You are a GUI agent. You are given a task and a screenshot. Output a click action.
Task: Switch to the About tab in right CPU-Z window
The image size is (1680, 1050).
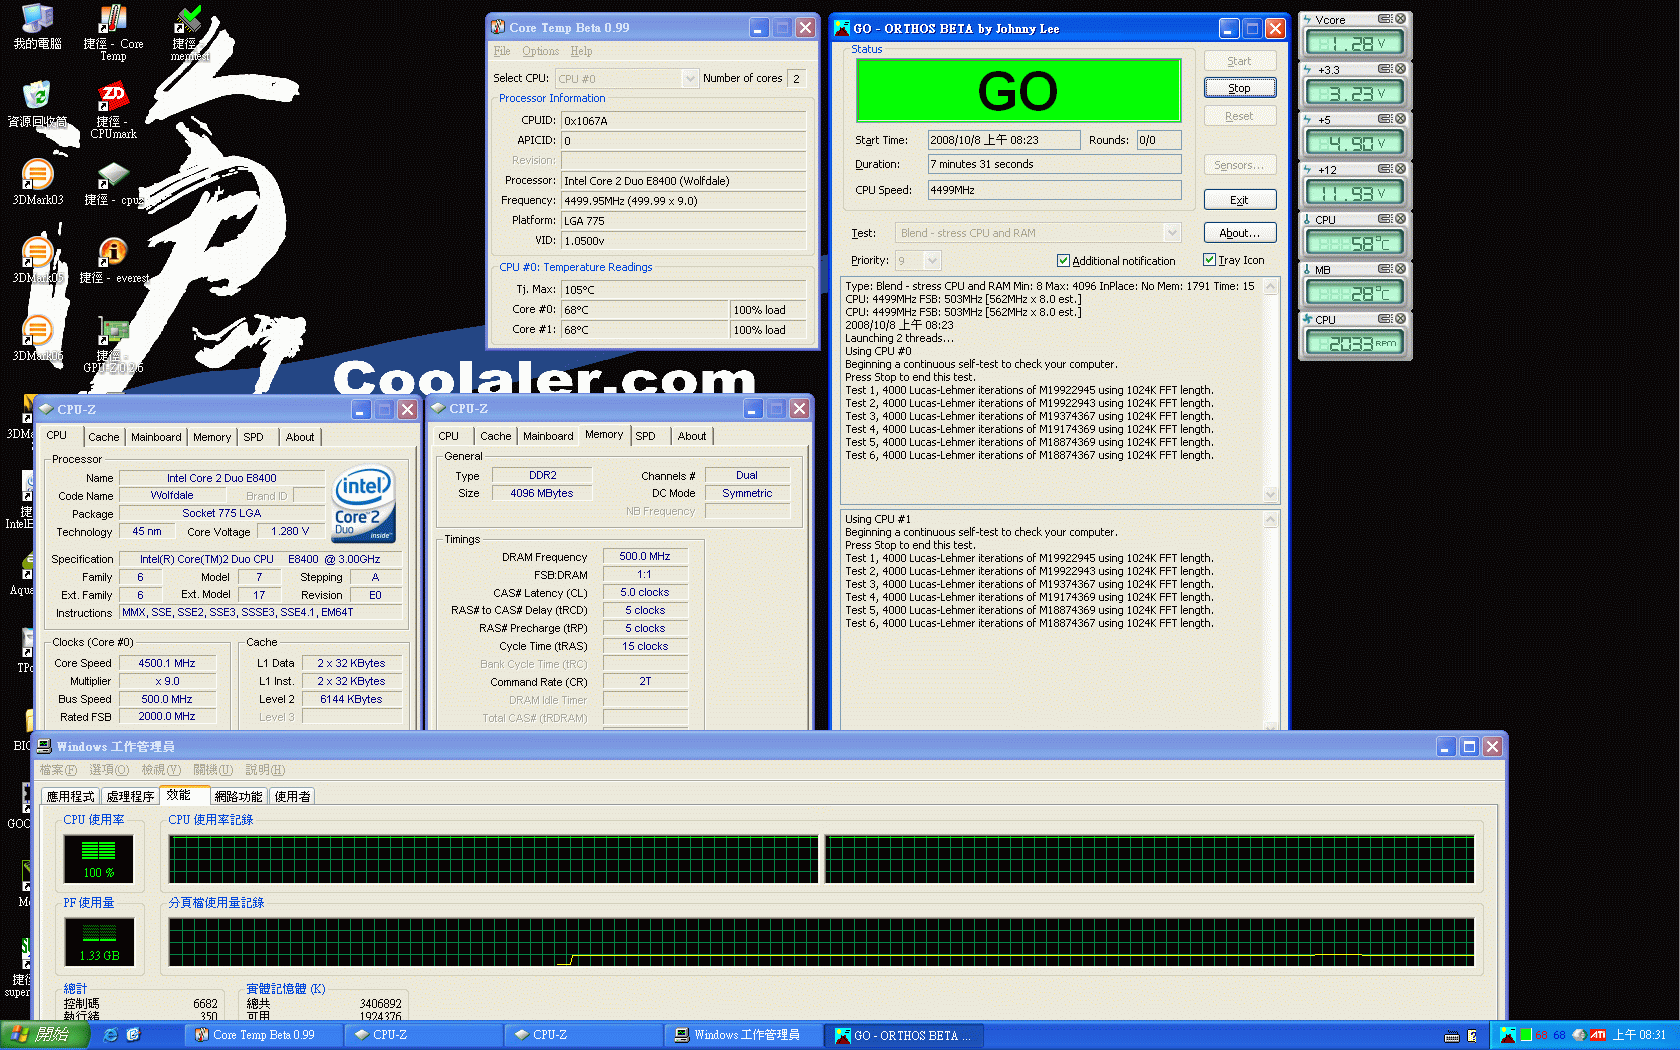[692, 436]
